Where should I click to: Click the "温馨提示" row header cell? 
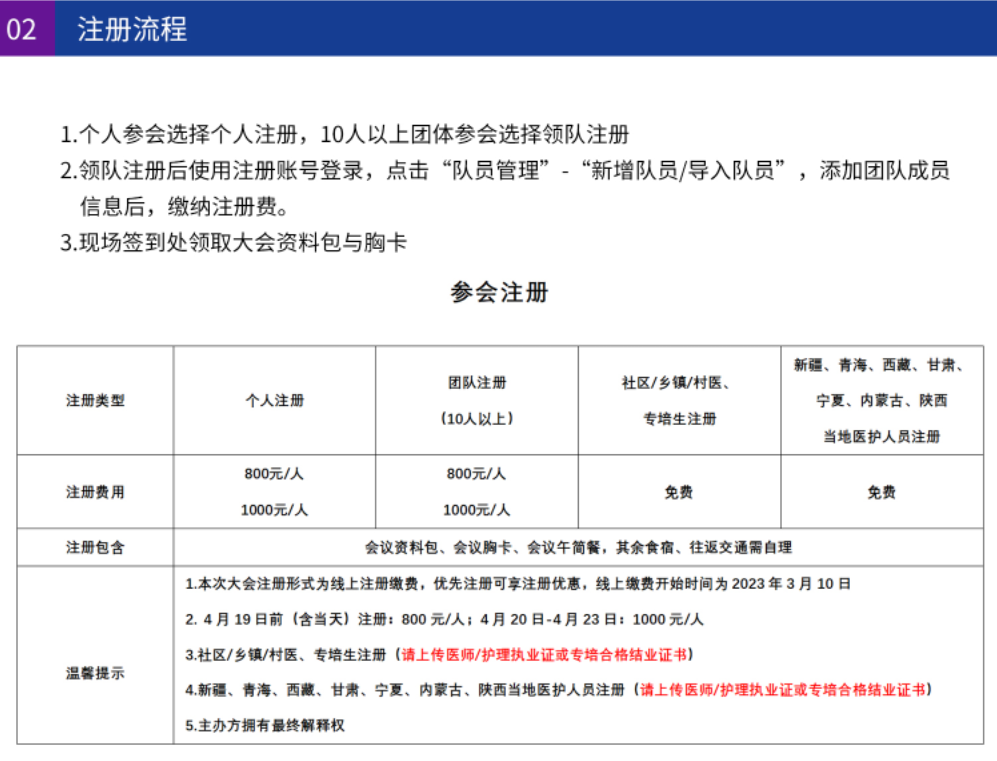pos(95,673)
